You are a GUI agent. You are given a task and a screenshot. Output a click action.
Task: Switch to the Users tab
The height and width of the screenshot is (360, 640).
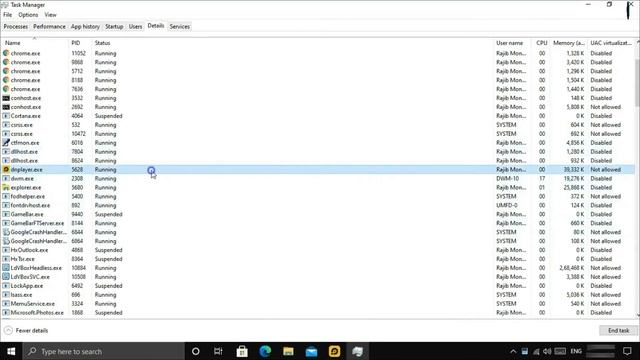136,27
